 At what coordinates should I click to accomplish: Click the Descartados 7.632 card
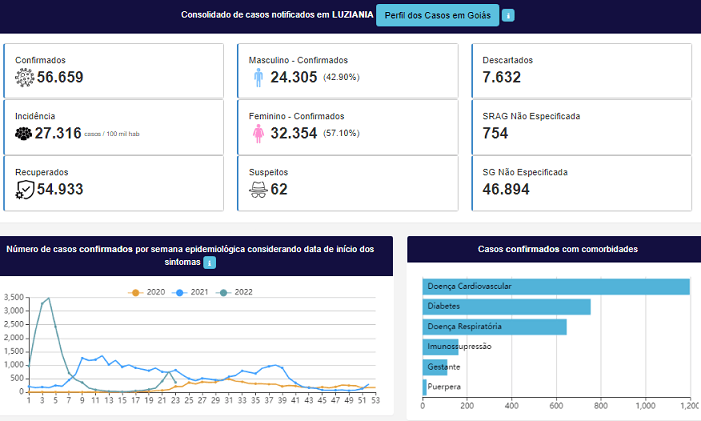[x=580, y=70]
